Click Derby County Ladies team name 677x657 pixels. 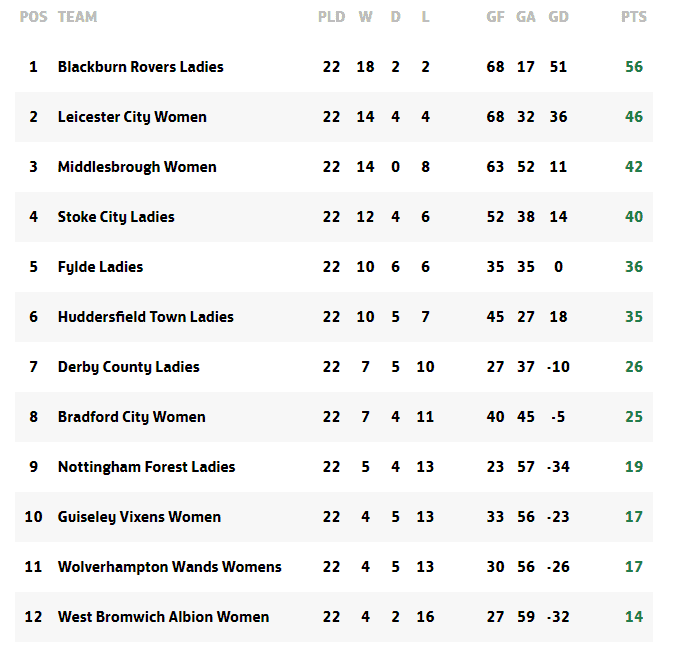128,367
